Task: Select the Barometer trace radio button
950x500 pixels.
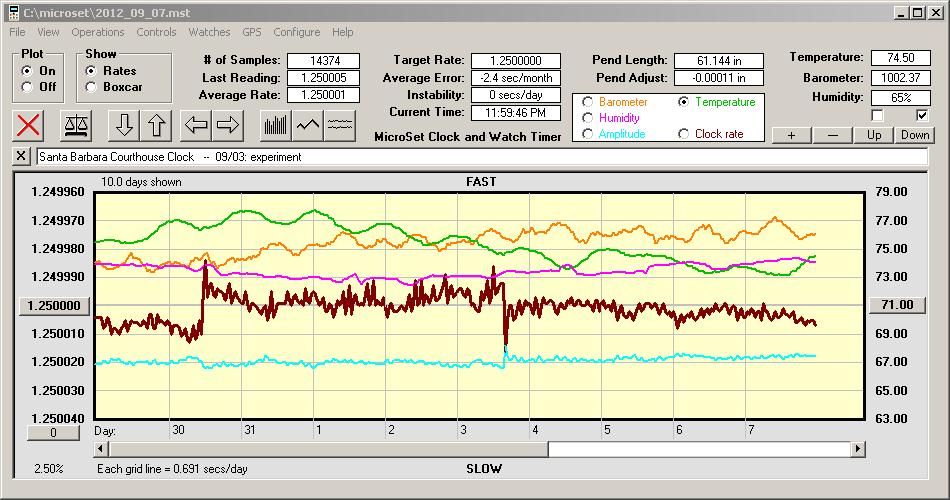Action: (587, 102)
